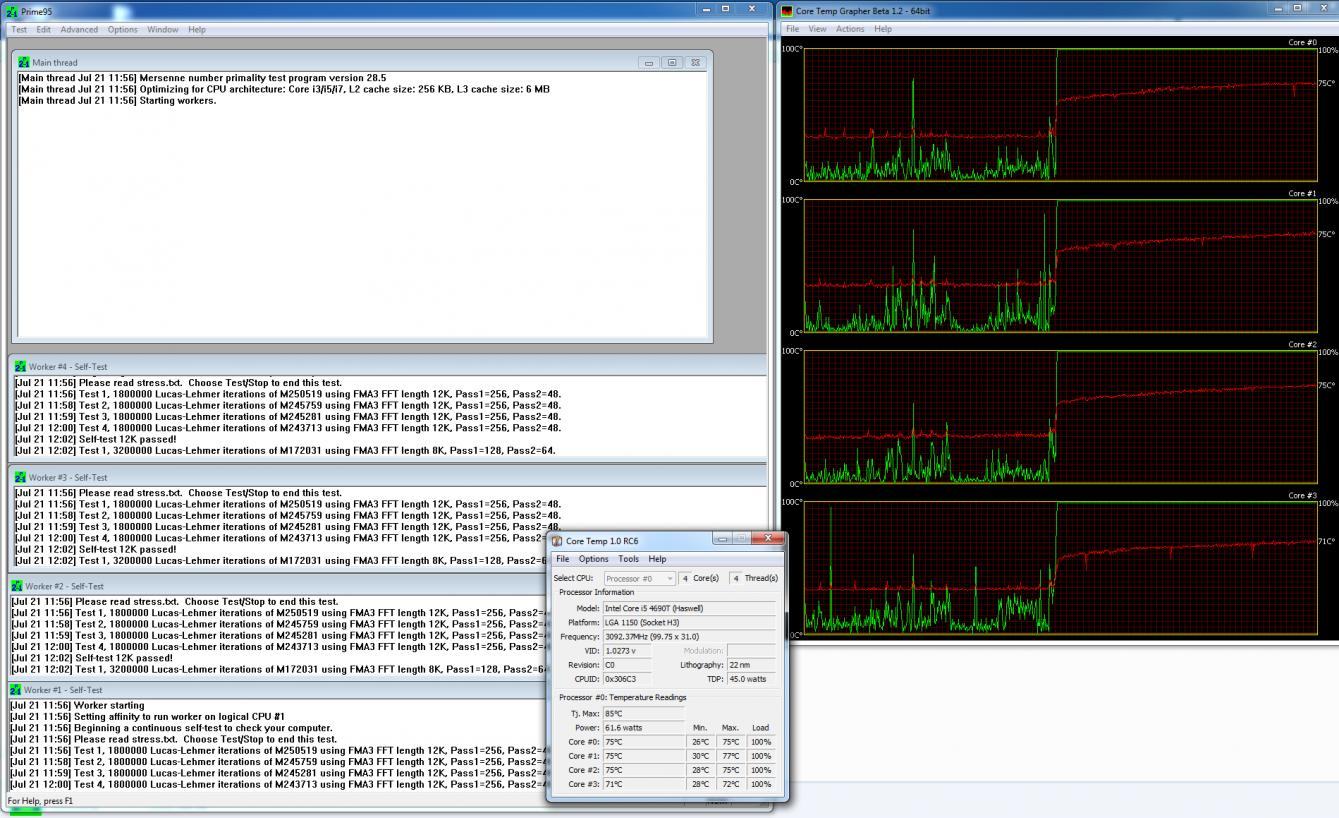Click the 'For Help, press F1' status bar
The image size is (1339, 818).
point(40,801)
